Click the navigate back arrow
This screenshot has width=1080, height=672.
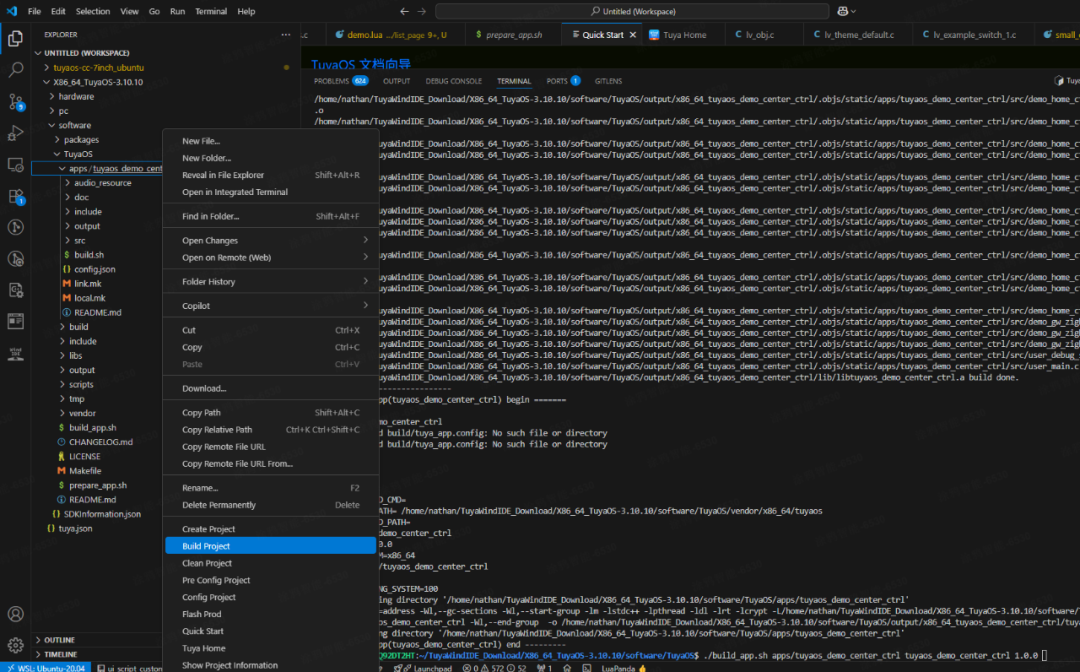click(404, 11)
